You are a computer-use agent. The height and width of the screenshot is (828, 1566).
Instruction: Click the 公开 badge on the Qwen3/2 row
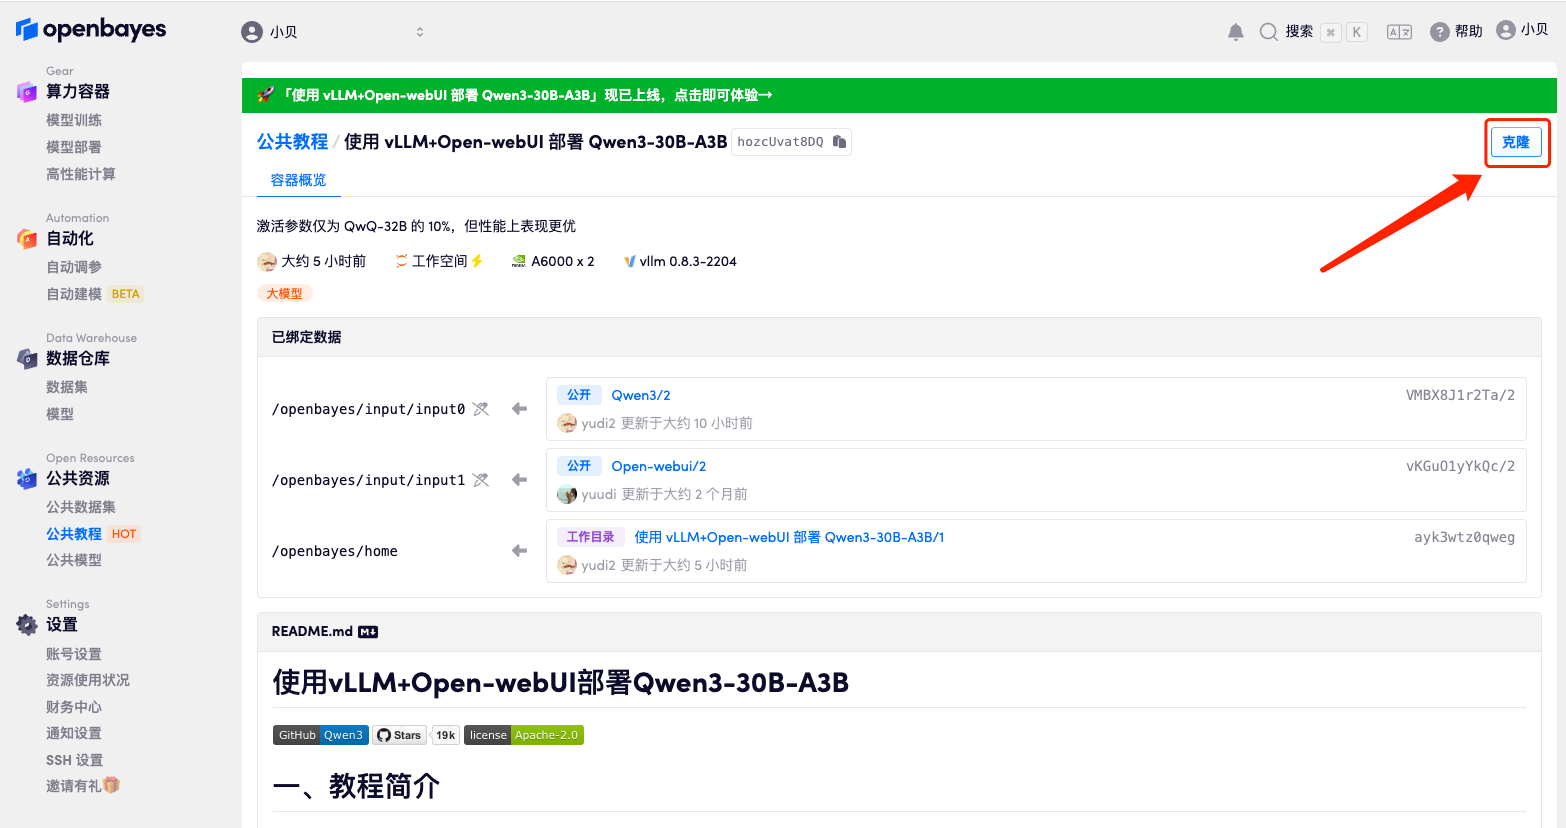(x=579, y=395)
